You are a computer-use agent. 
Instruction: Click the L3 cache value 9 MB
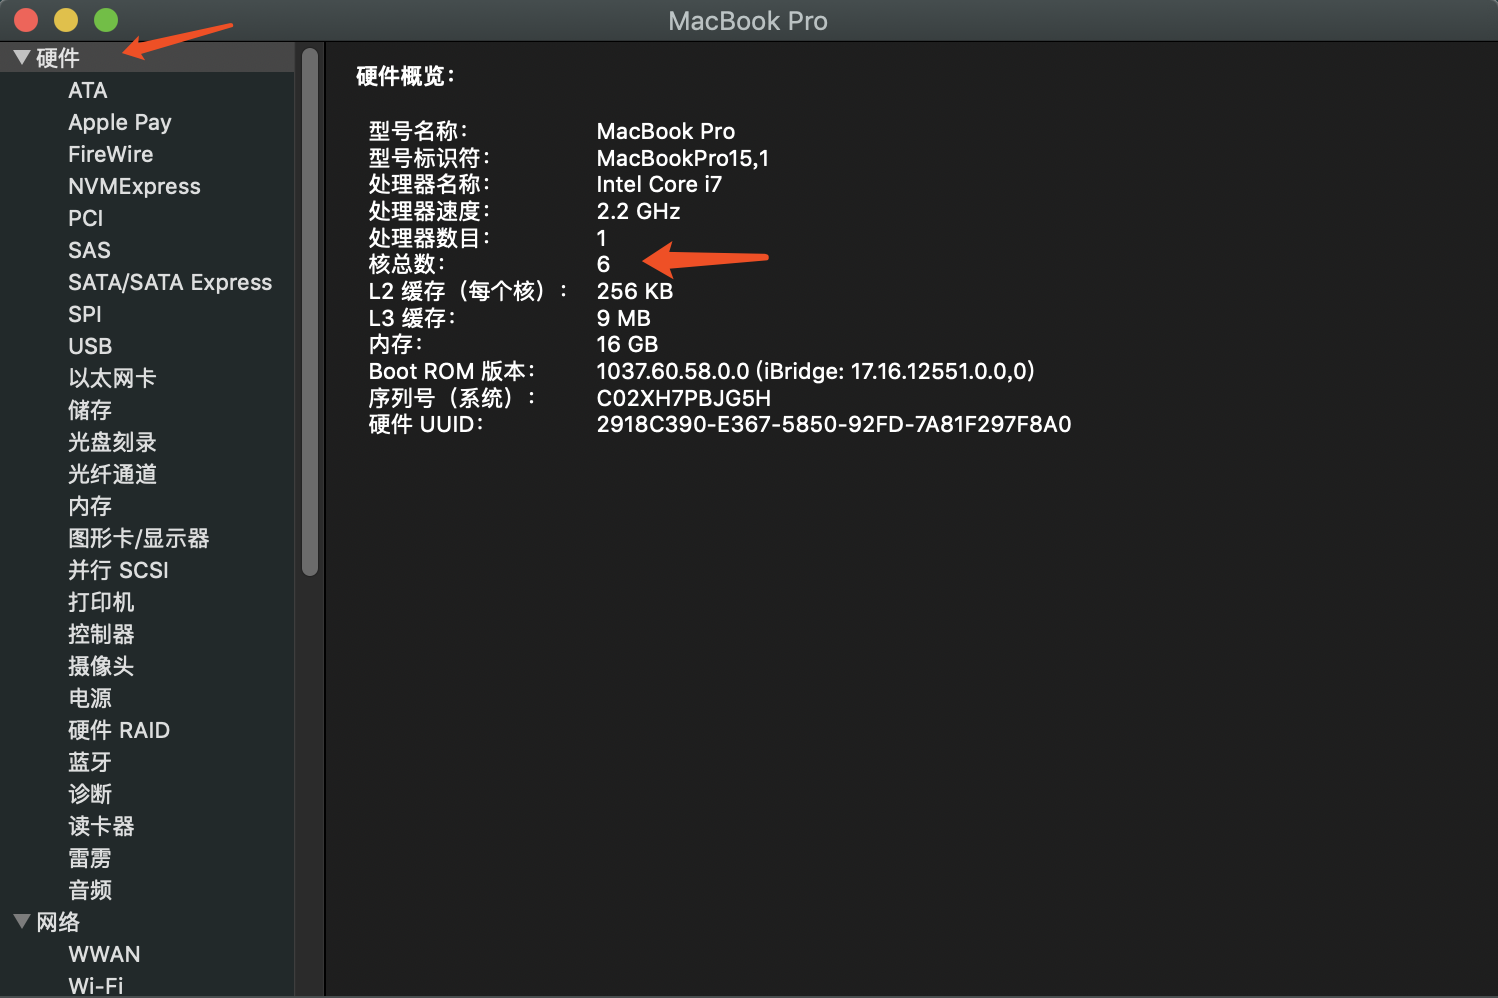(x=624, y=318)
